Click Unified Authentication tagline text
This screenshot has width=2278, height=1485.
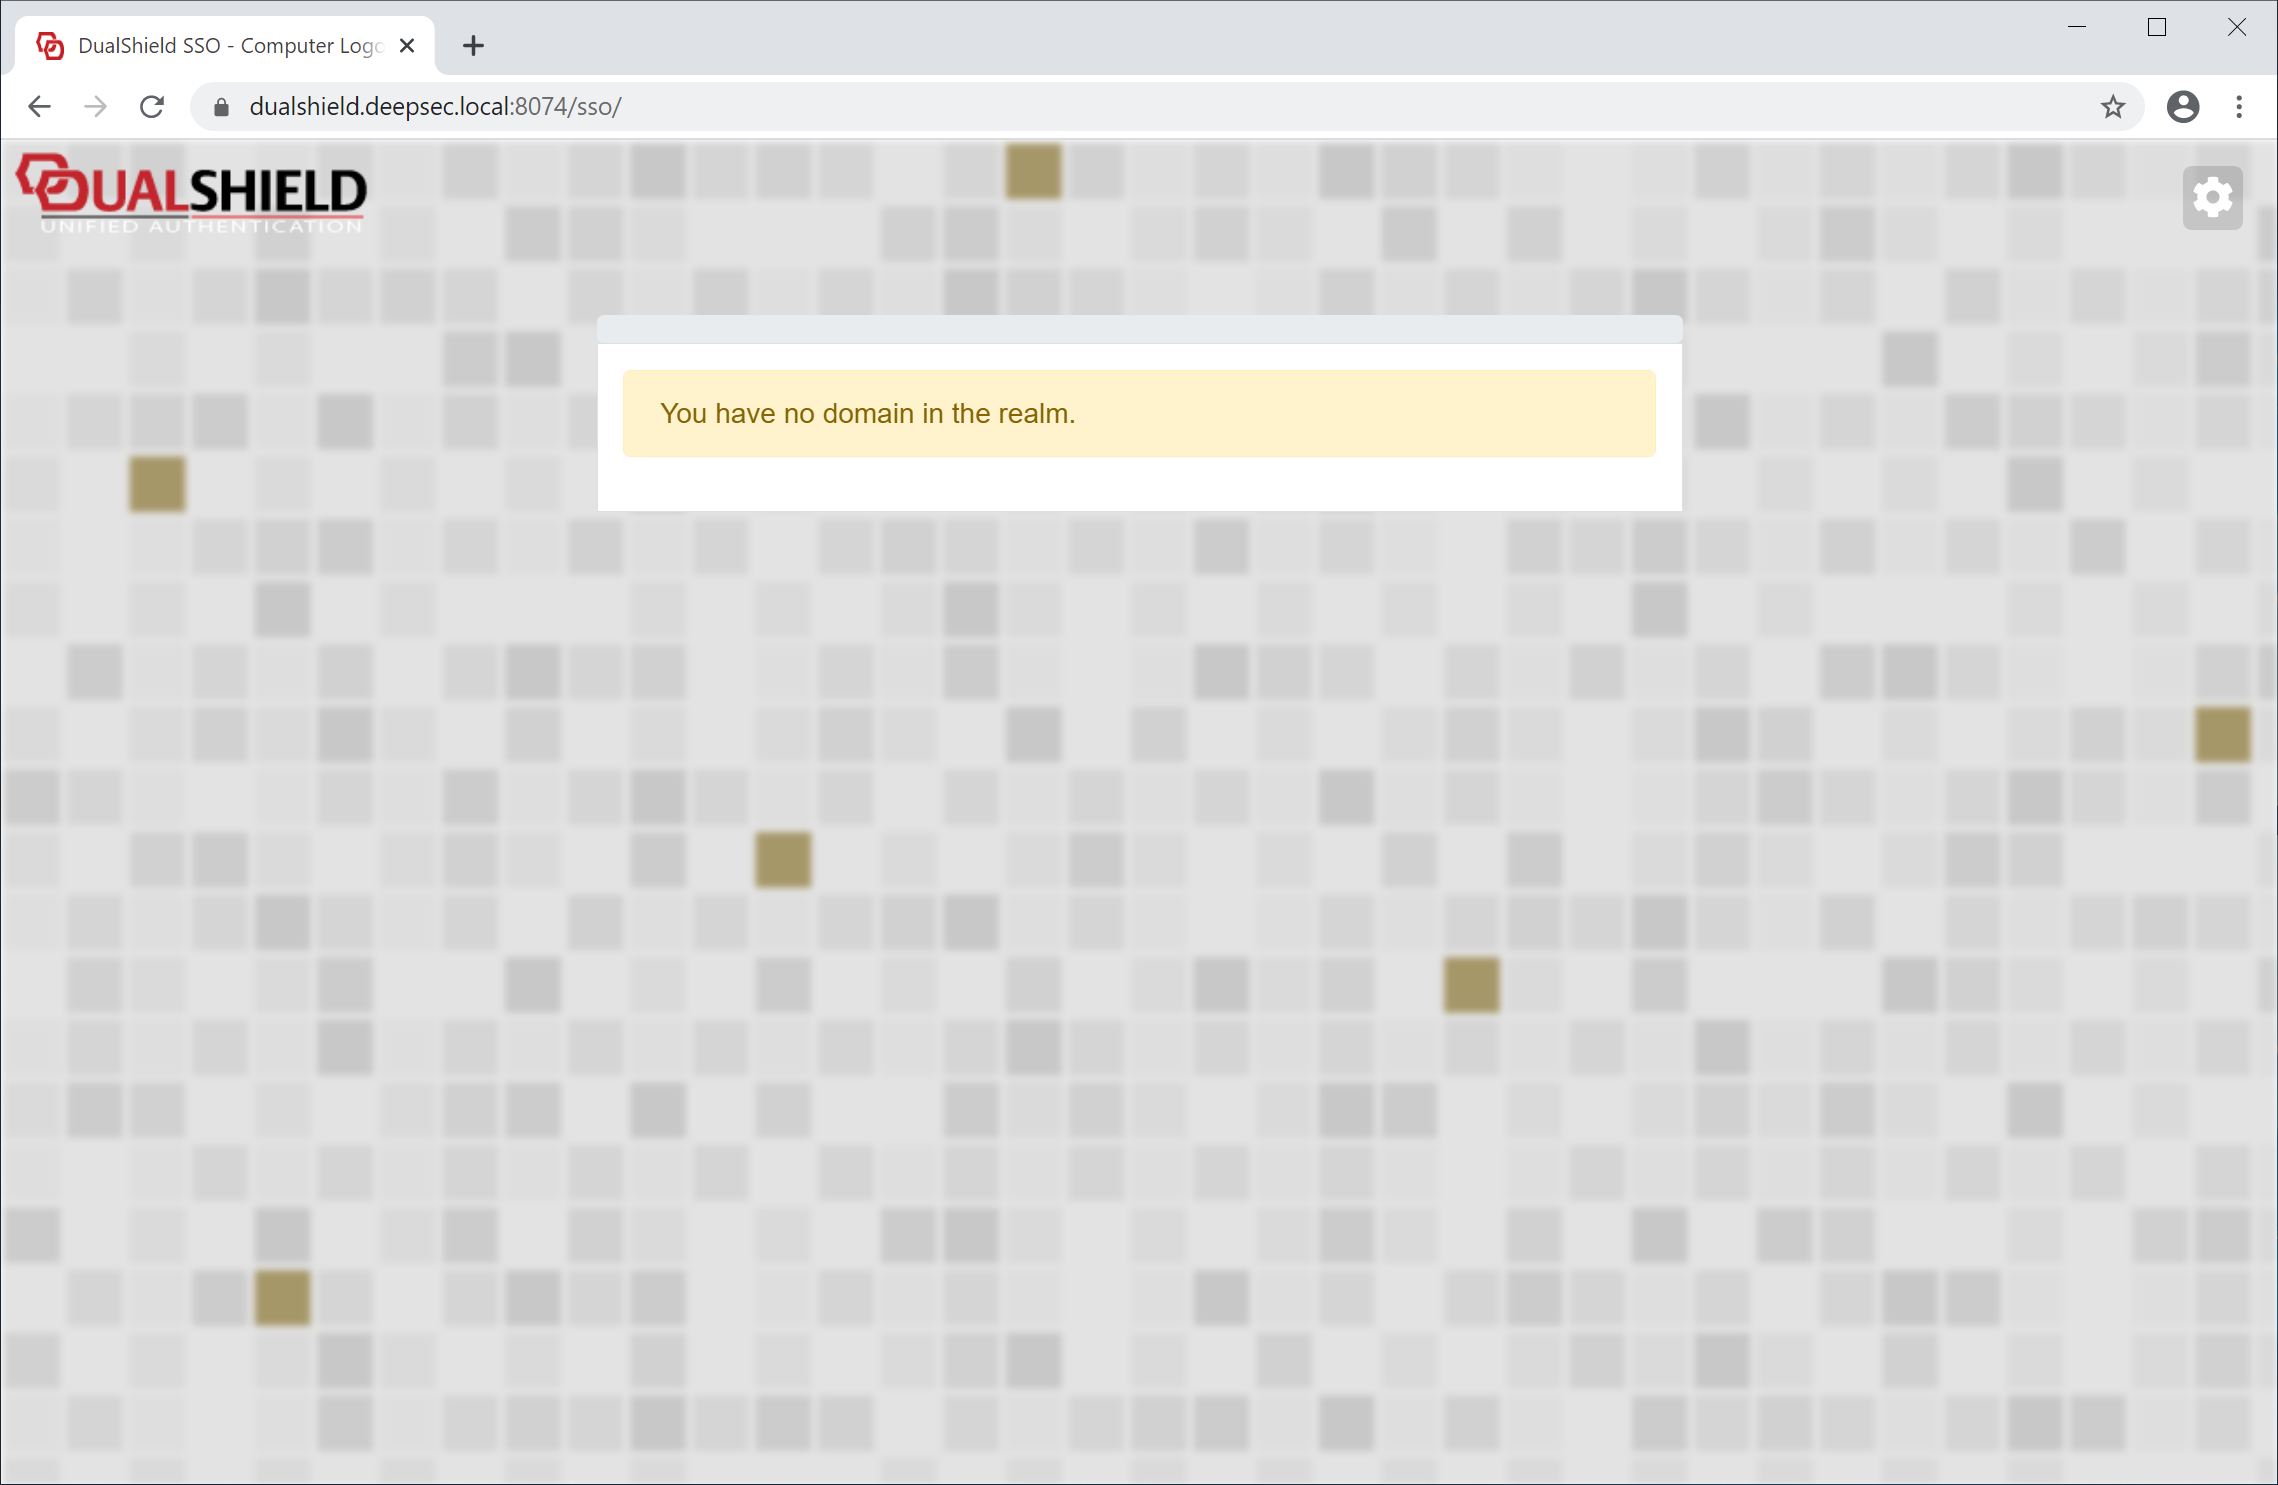(201, 227)
